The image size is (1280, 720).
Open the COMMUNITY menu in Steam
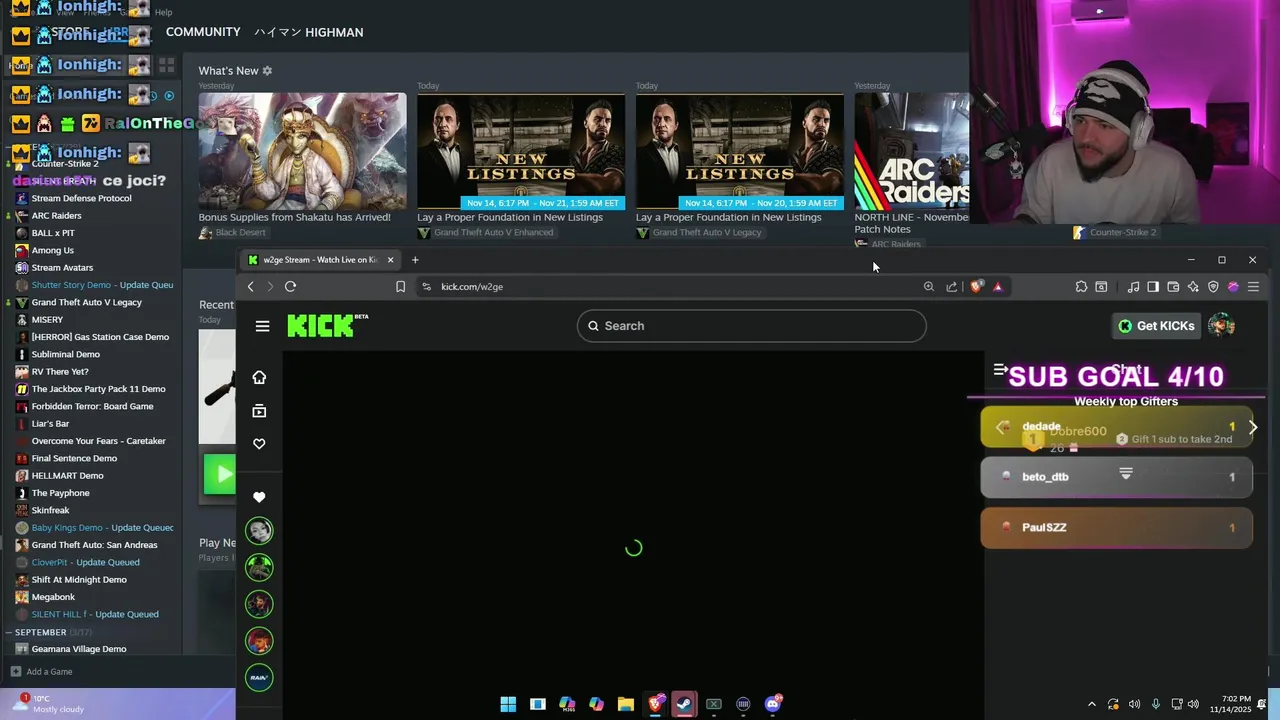point(203,32)
